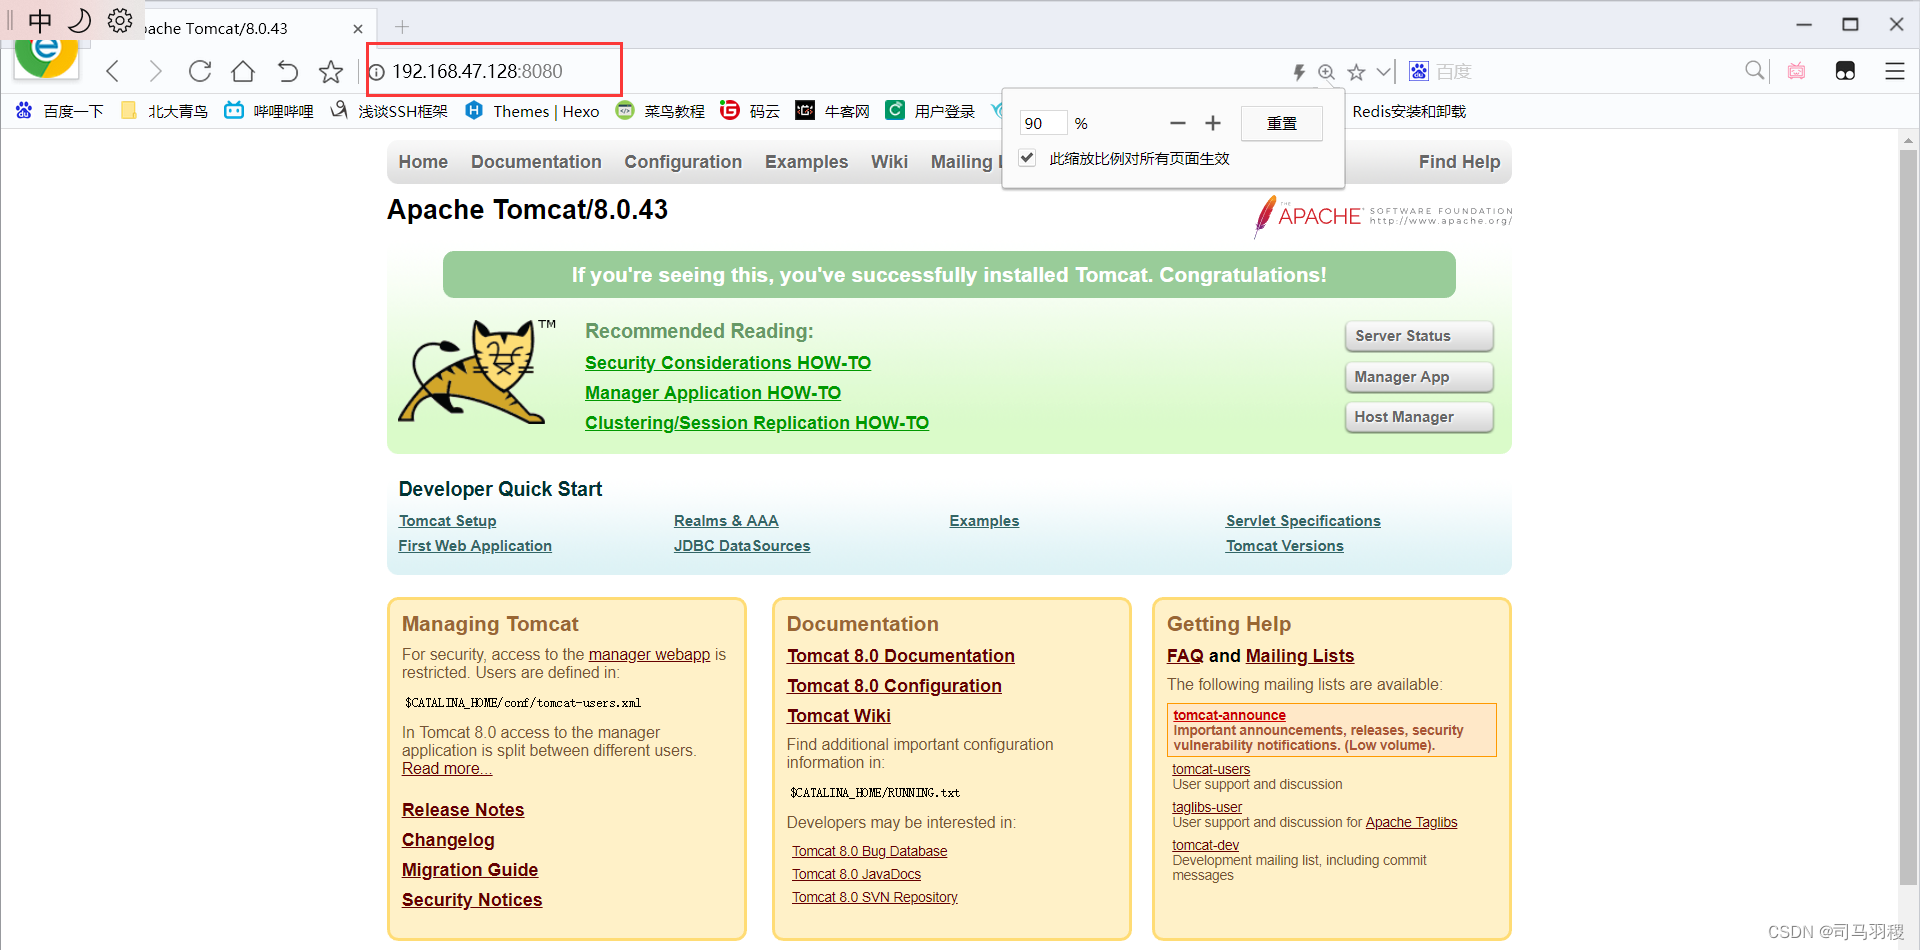Go back with the browser back arrow

point(113,71)
